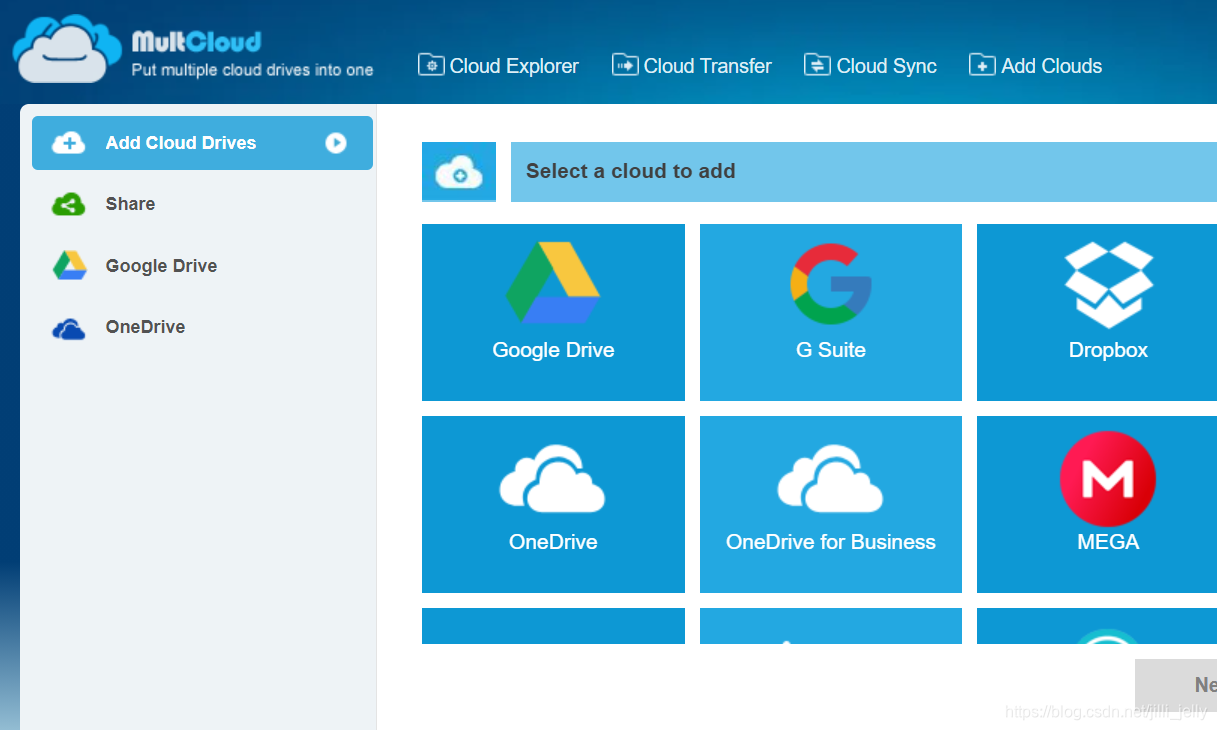Click the Google Drive triangle logo
Screen dimensions: 1217x730
click(553, 282)
